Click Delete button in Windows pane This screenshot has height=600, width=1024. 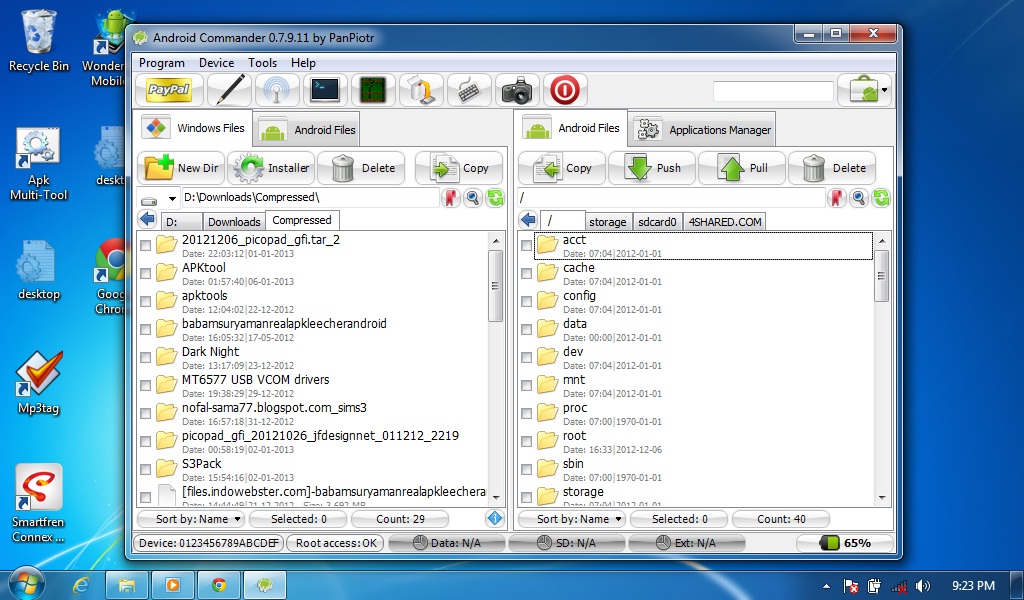361,168
